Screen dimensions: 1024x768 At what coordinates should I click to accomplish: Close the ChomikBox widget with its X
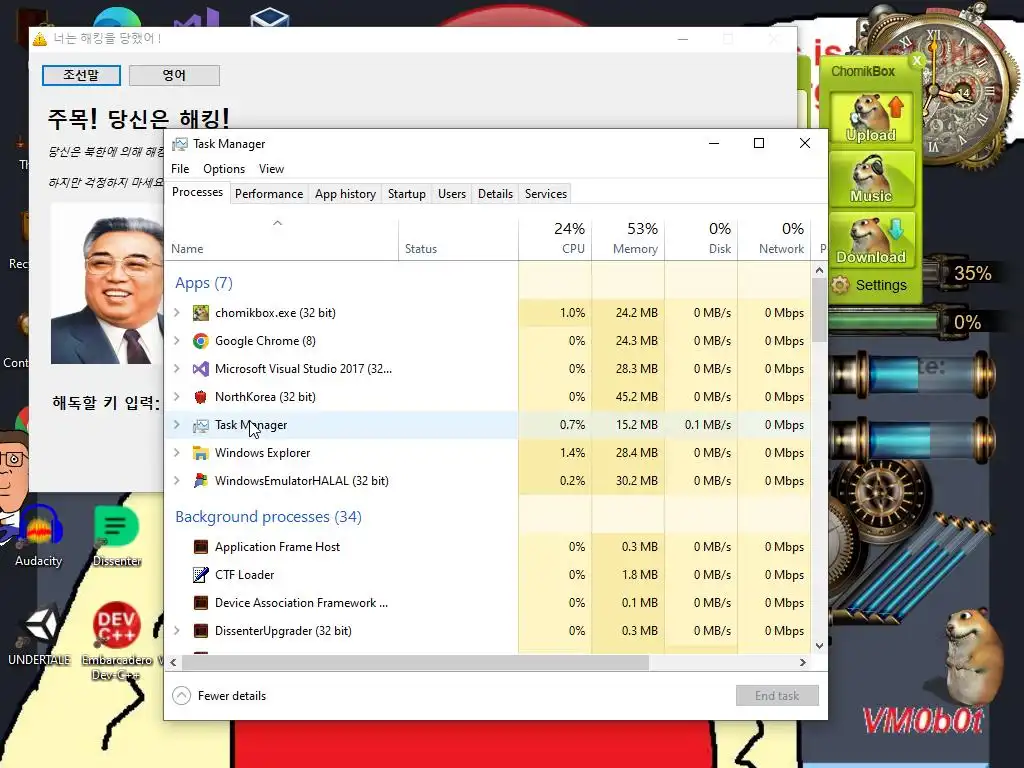coord(917,61)
